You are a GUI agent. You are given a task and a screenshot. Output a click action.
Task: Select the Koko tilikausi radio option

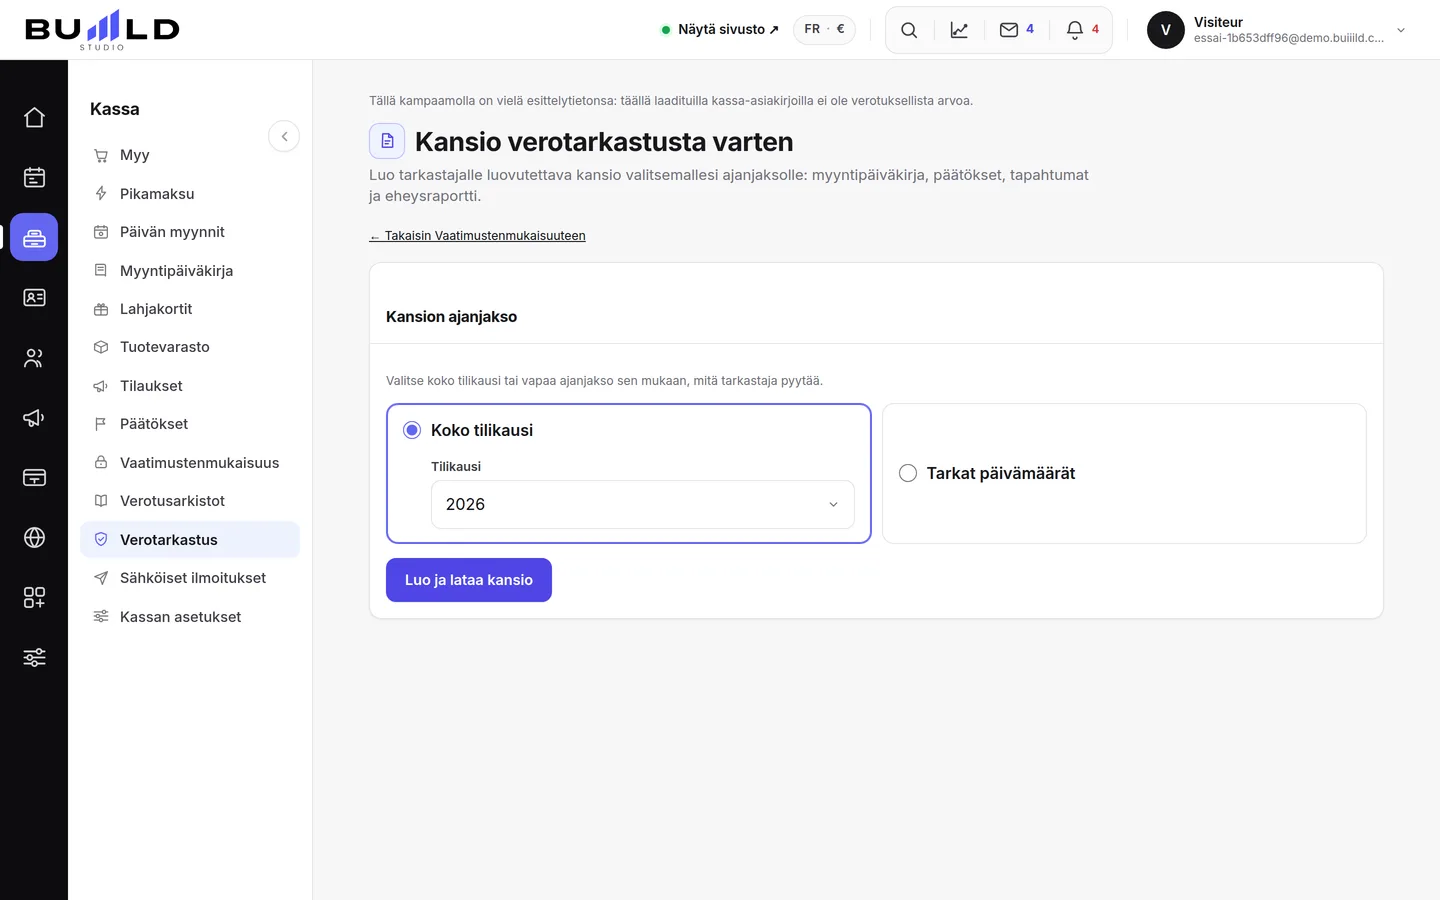coord(412,430)
